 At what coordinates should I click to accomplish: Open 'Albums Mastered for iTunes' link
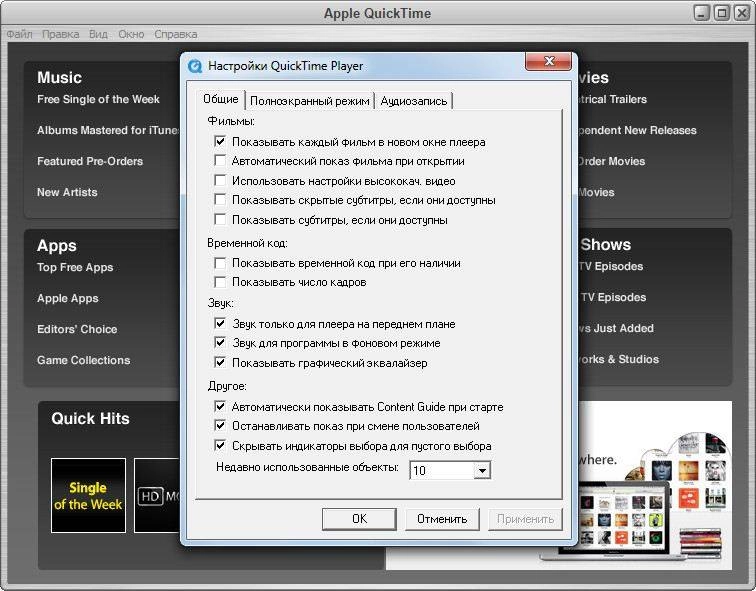point(108,130)
